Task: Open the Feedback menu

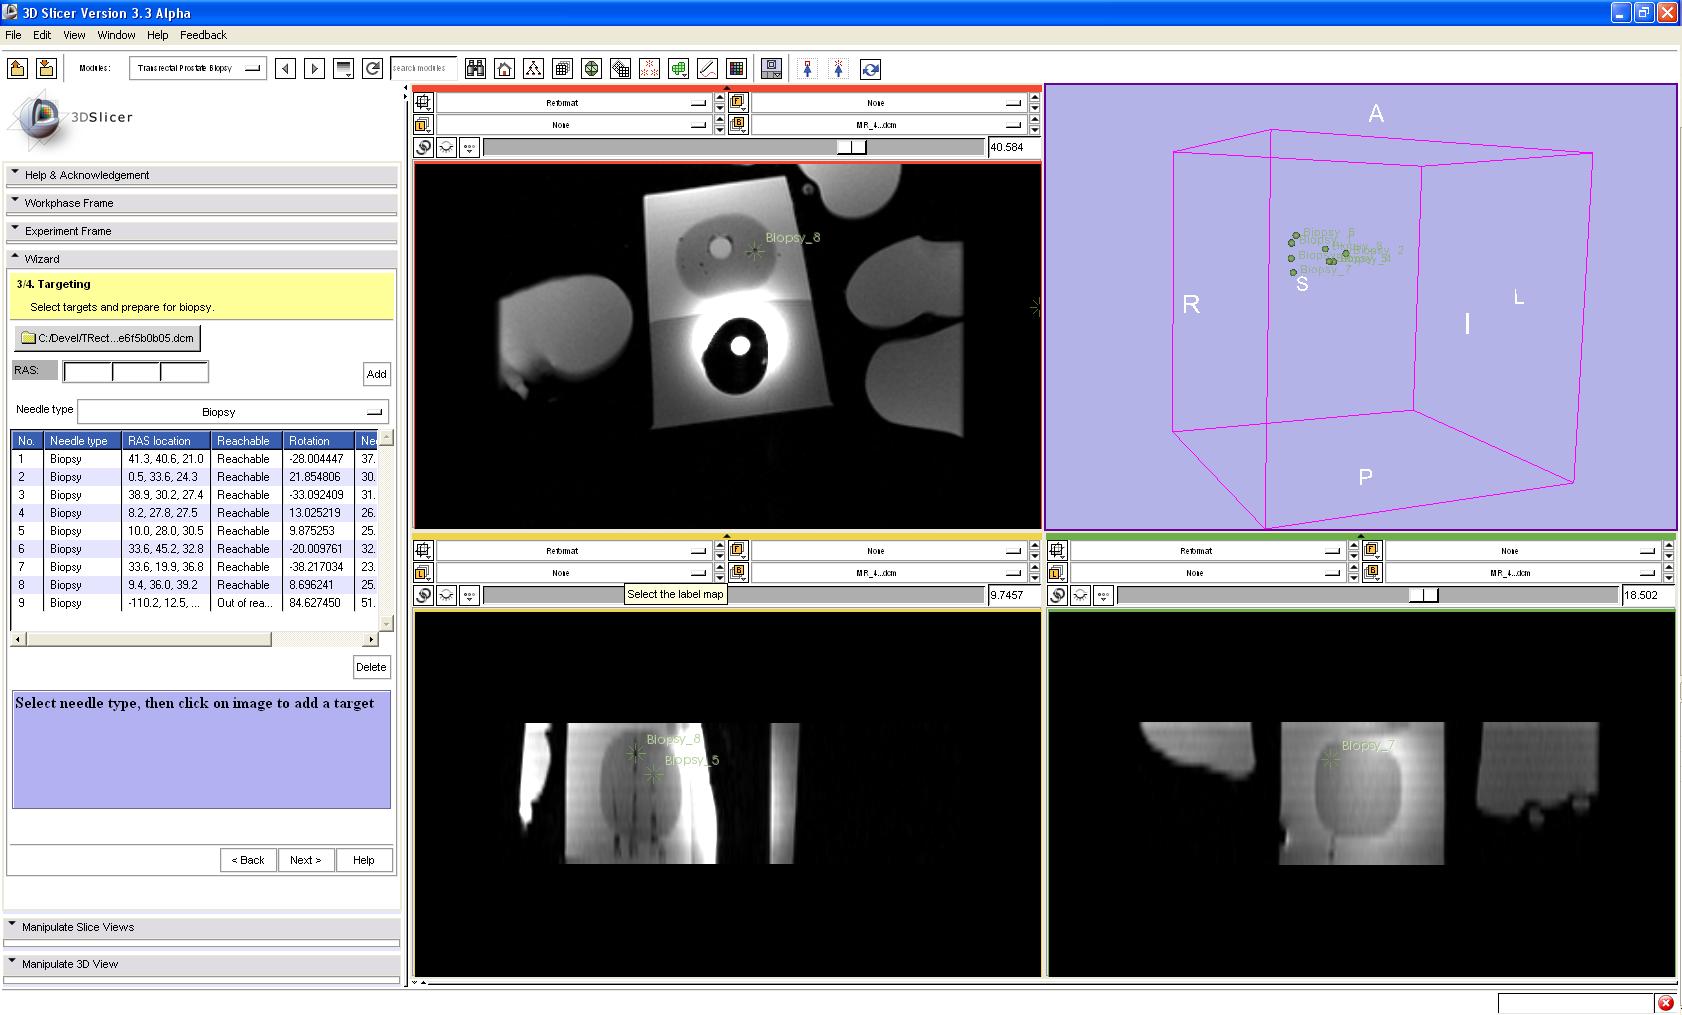Action: pyautogui.click(x=203, y=35)
